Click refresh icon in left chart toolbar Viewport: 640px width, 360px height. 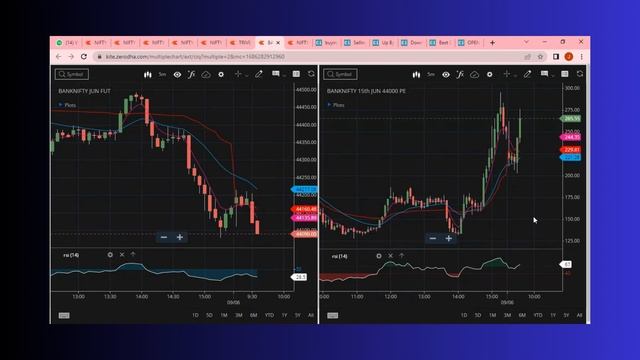pyautogui.click(x=311, y=74)
